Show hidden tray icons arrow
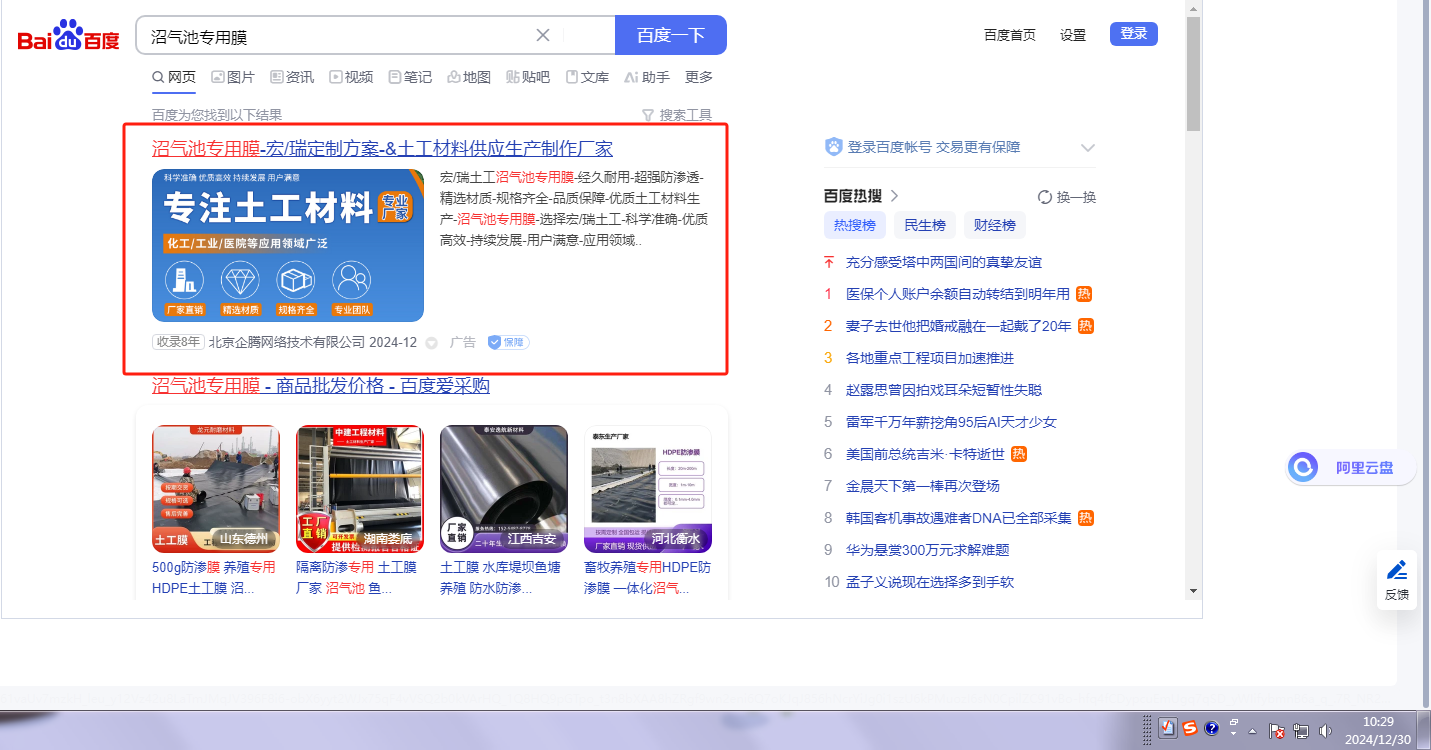The image size is (1431, 750). [x=1252, y=731]
